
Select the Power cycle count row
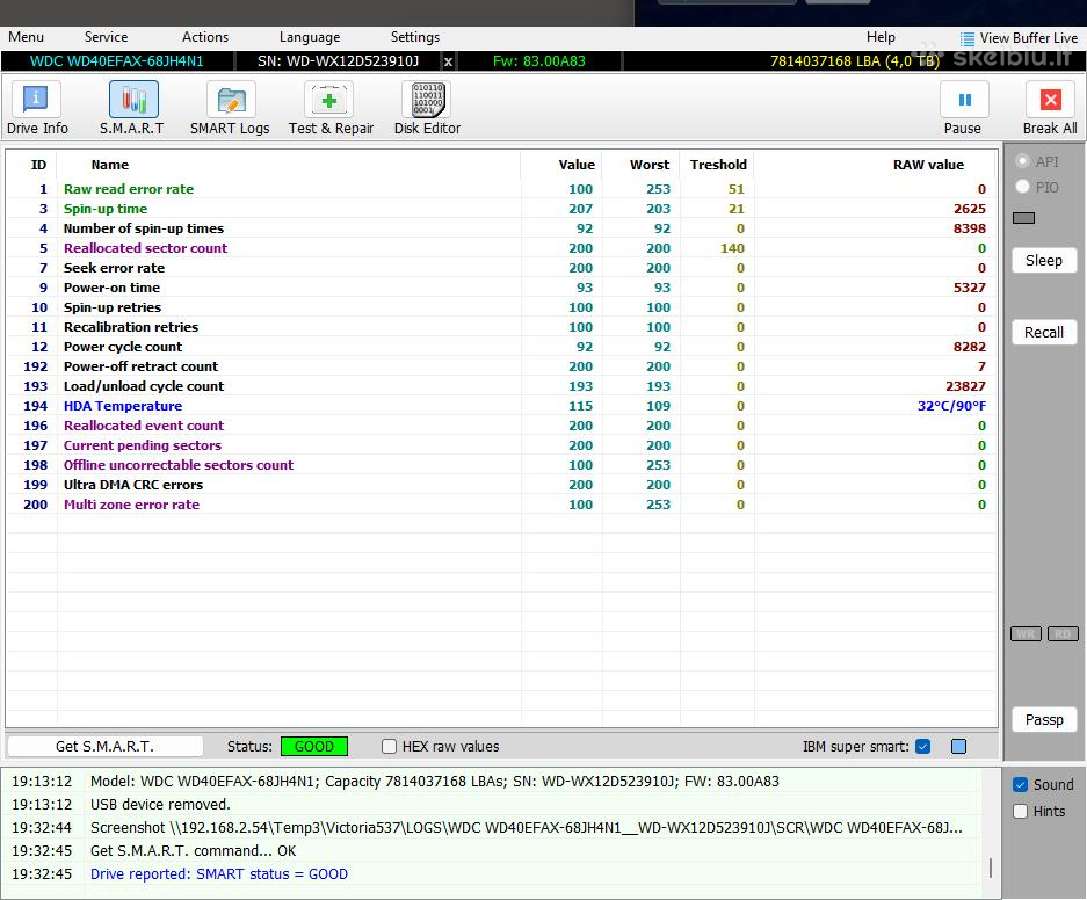click(502, 346)
